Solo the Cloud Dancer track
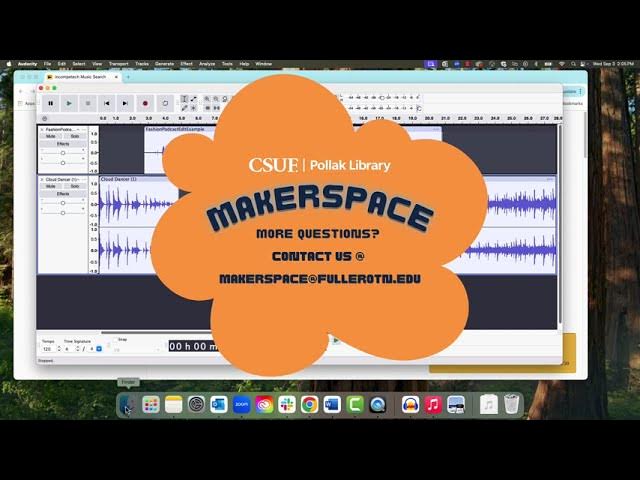This screenshot has width=640, height=480. [x=75, y=186]
